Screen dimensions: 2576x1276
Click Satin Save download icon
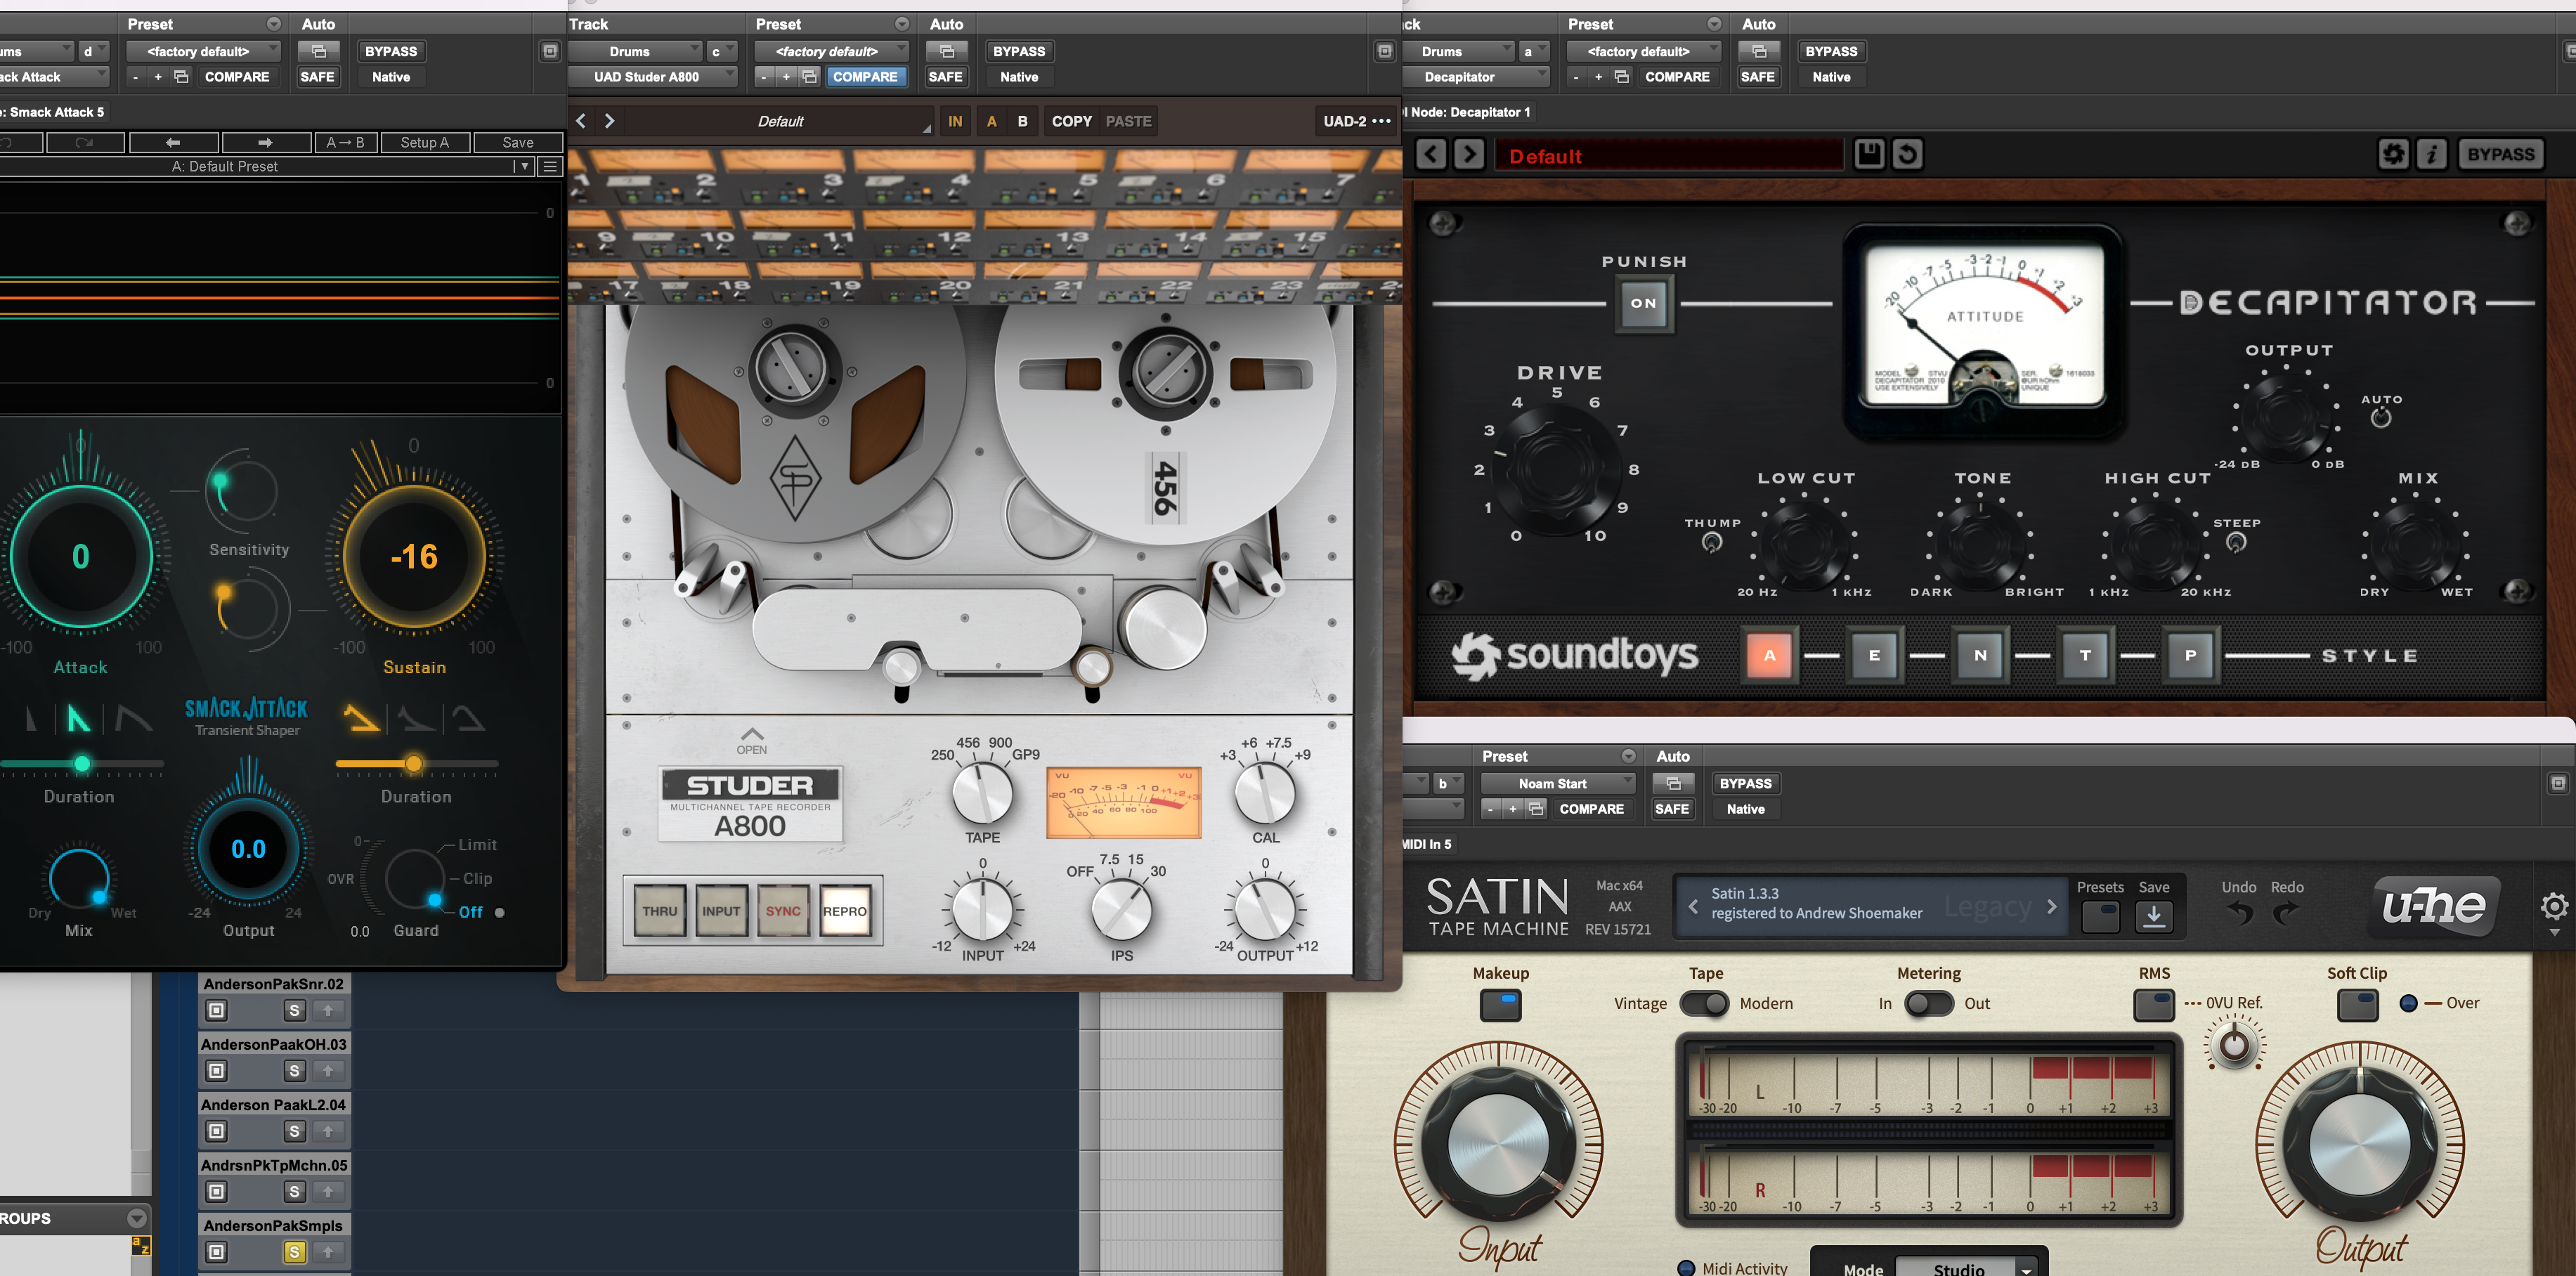pos(2153,916)
